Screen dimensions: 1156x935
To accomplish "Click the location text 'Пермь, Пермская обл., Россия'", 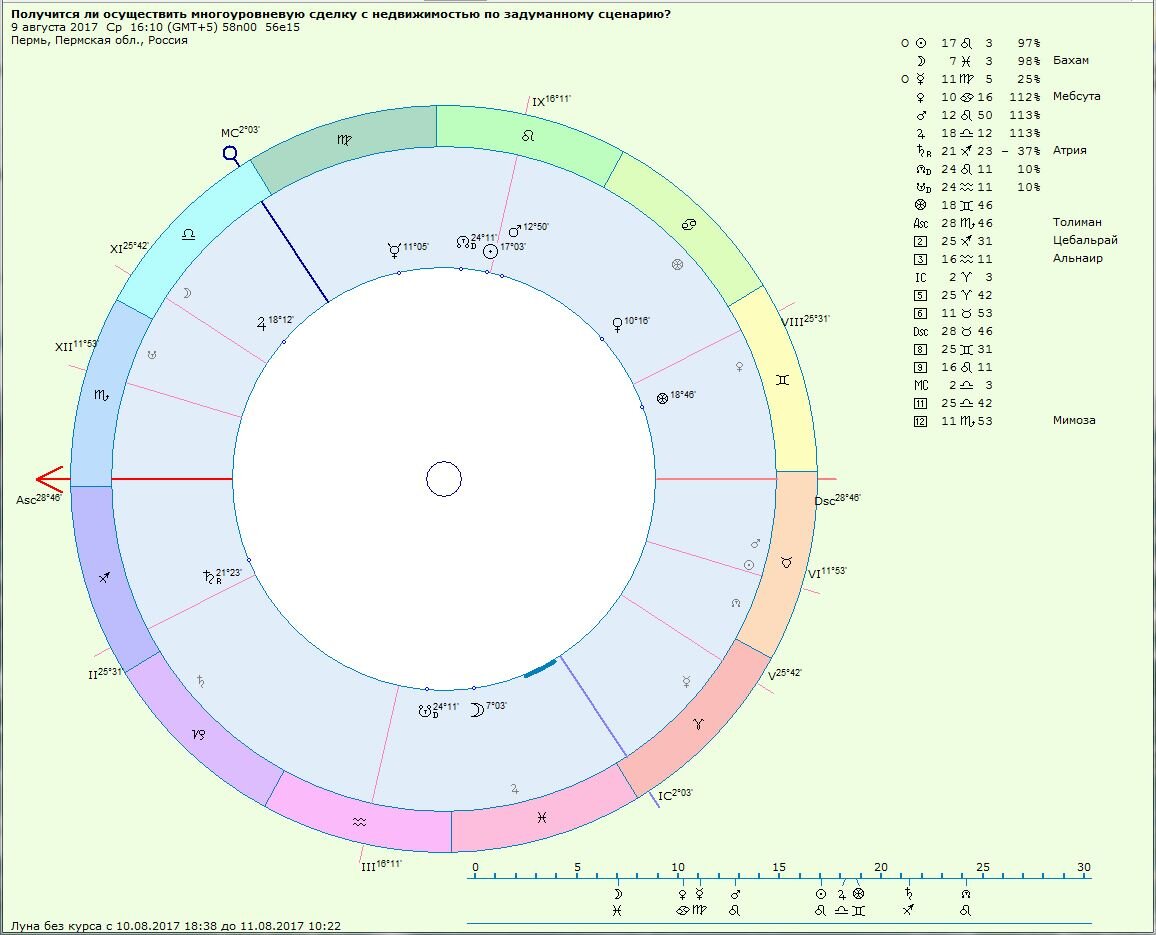I will coord(99,41).
